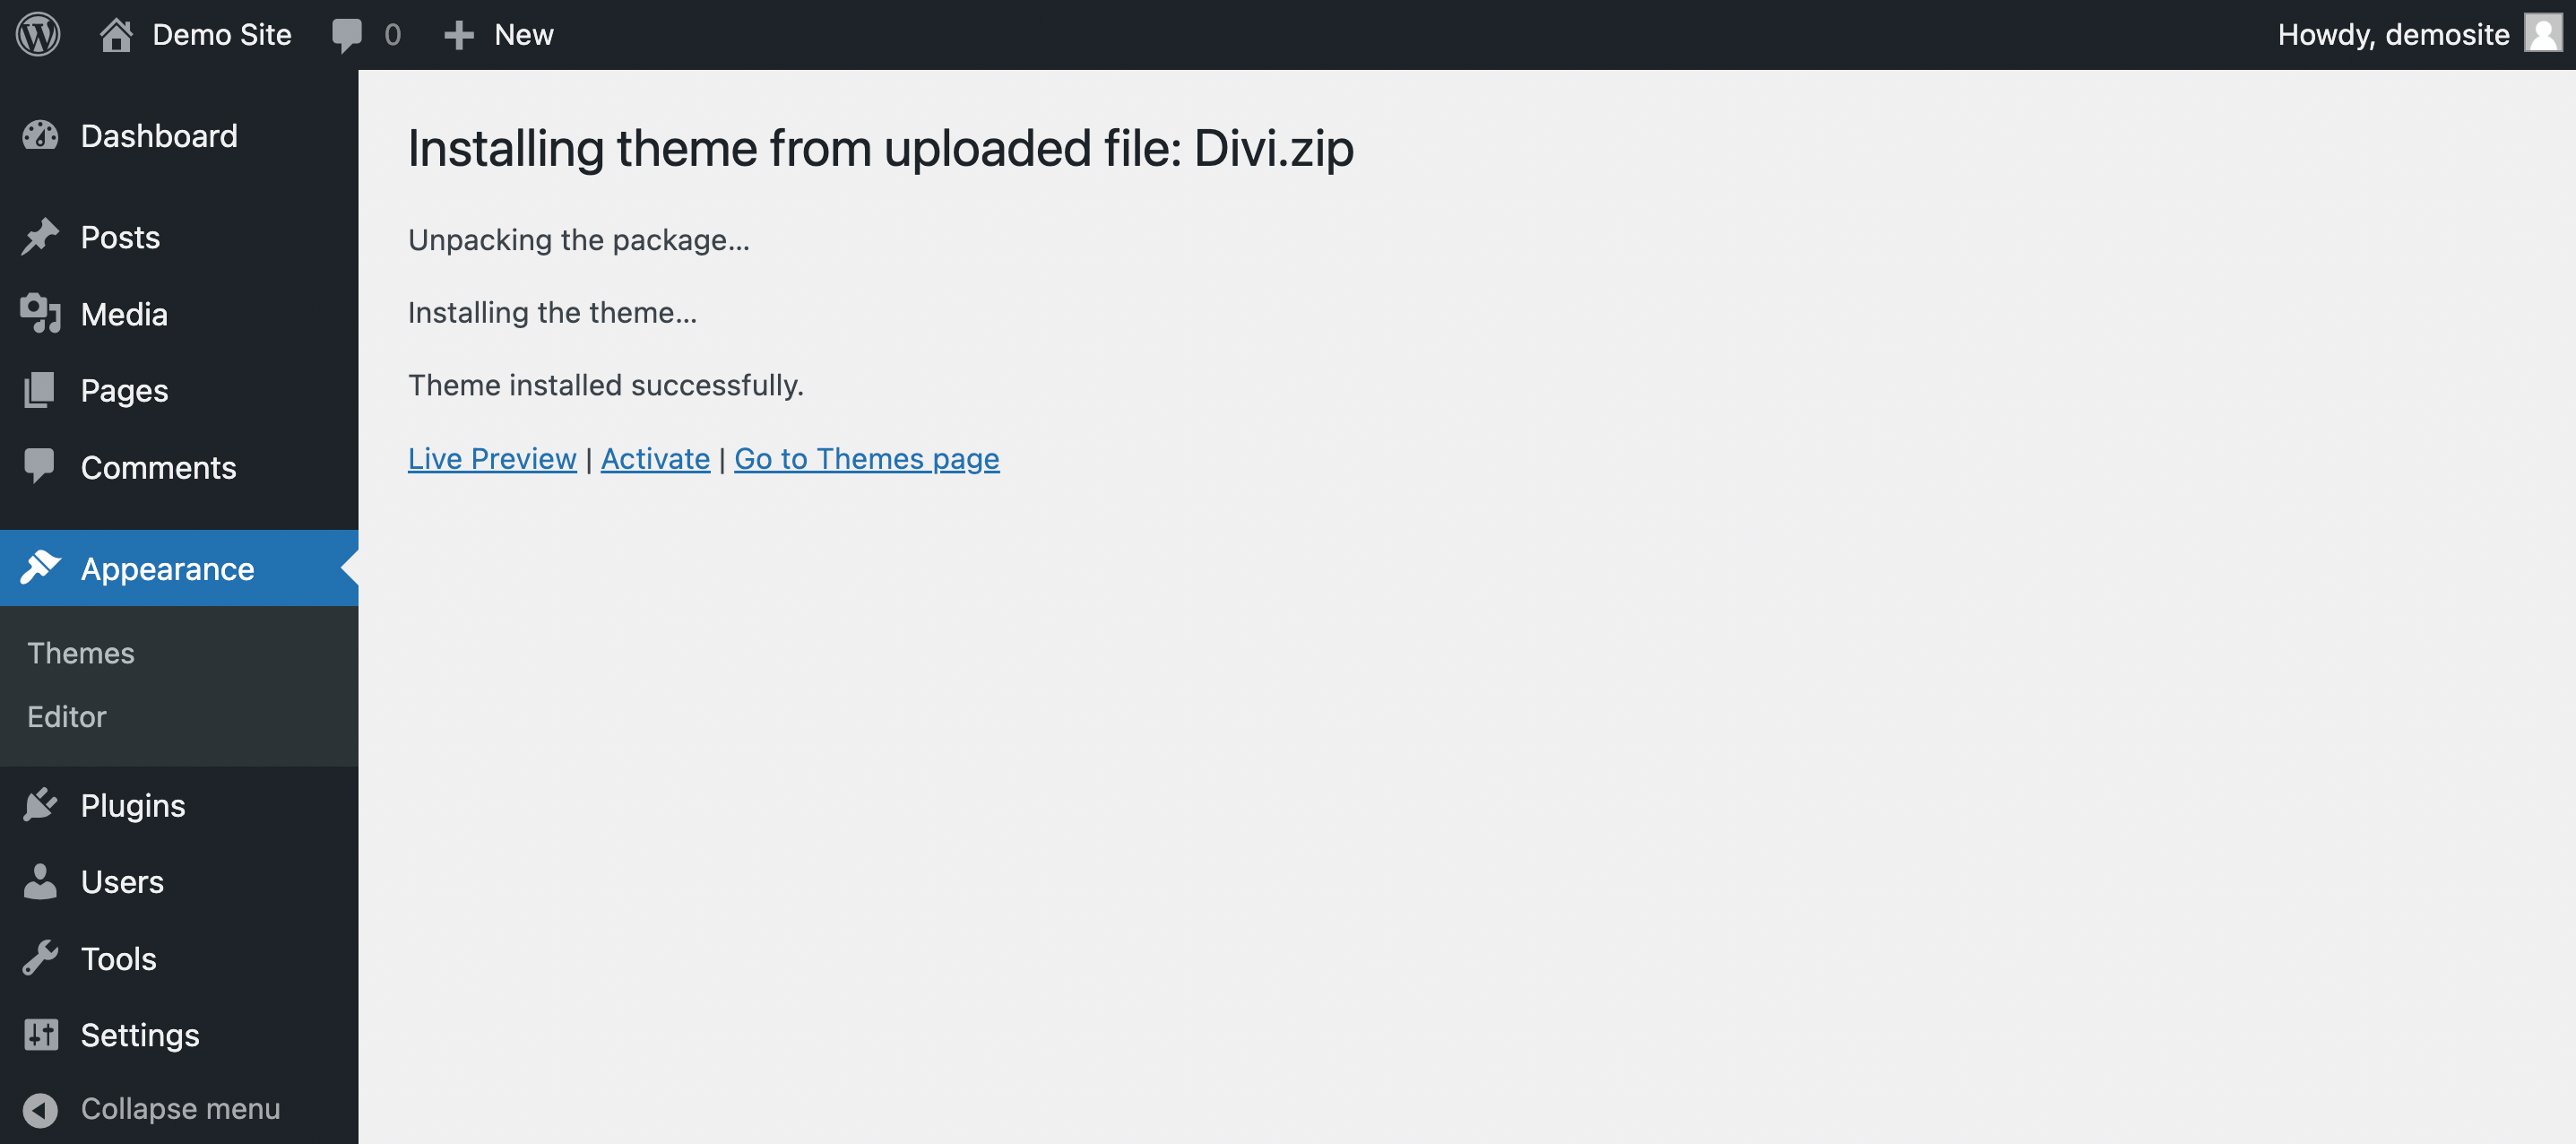The width and height of the screenshot is (2576, 1144).
Task: Click Tools menu item
Action: (118, 957)
